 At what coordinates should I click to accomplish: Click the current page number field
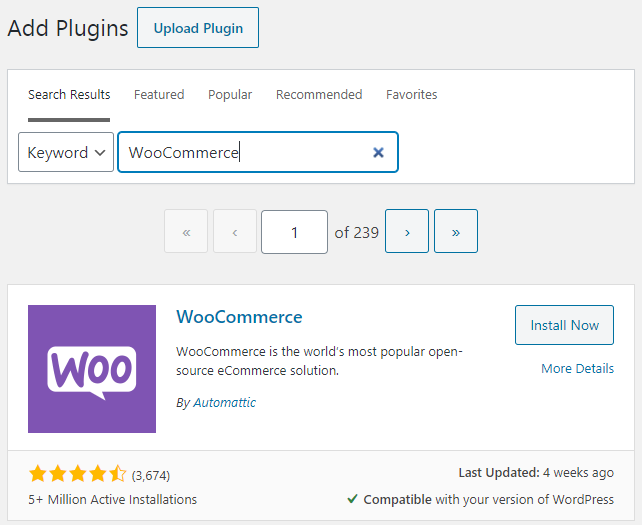tap(294, 232)
